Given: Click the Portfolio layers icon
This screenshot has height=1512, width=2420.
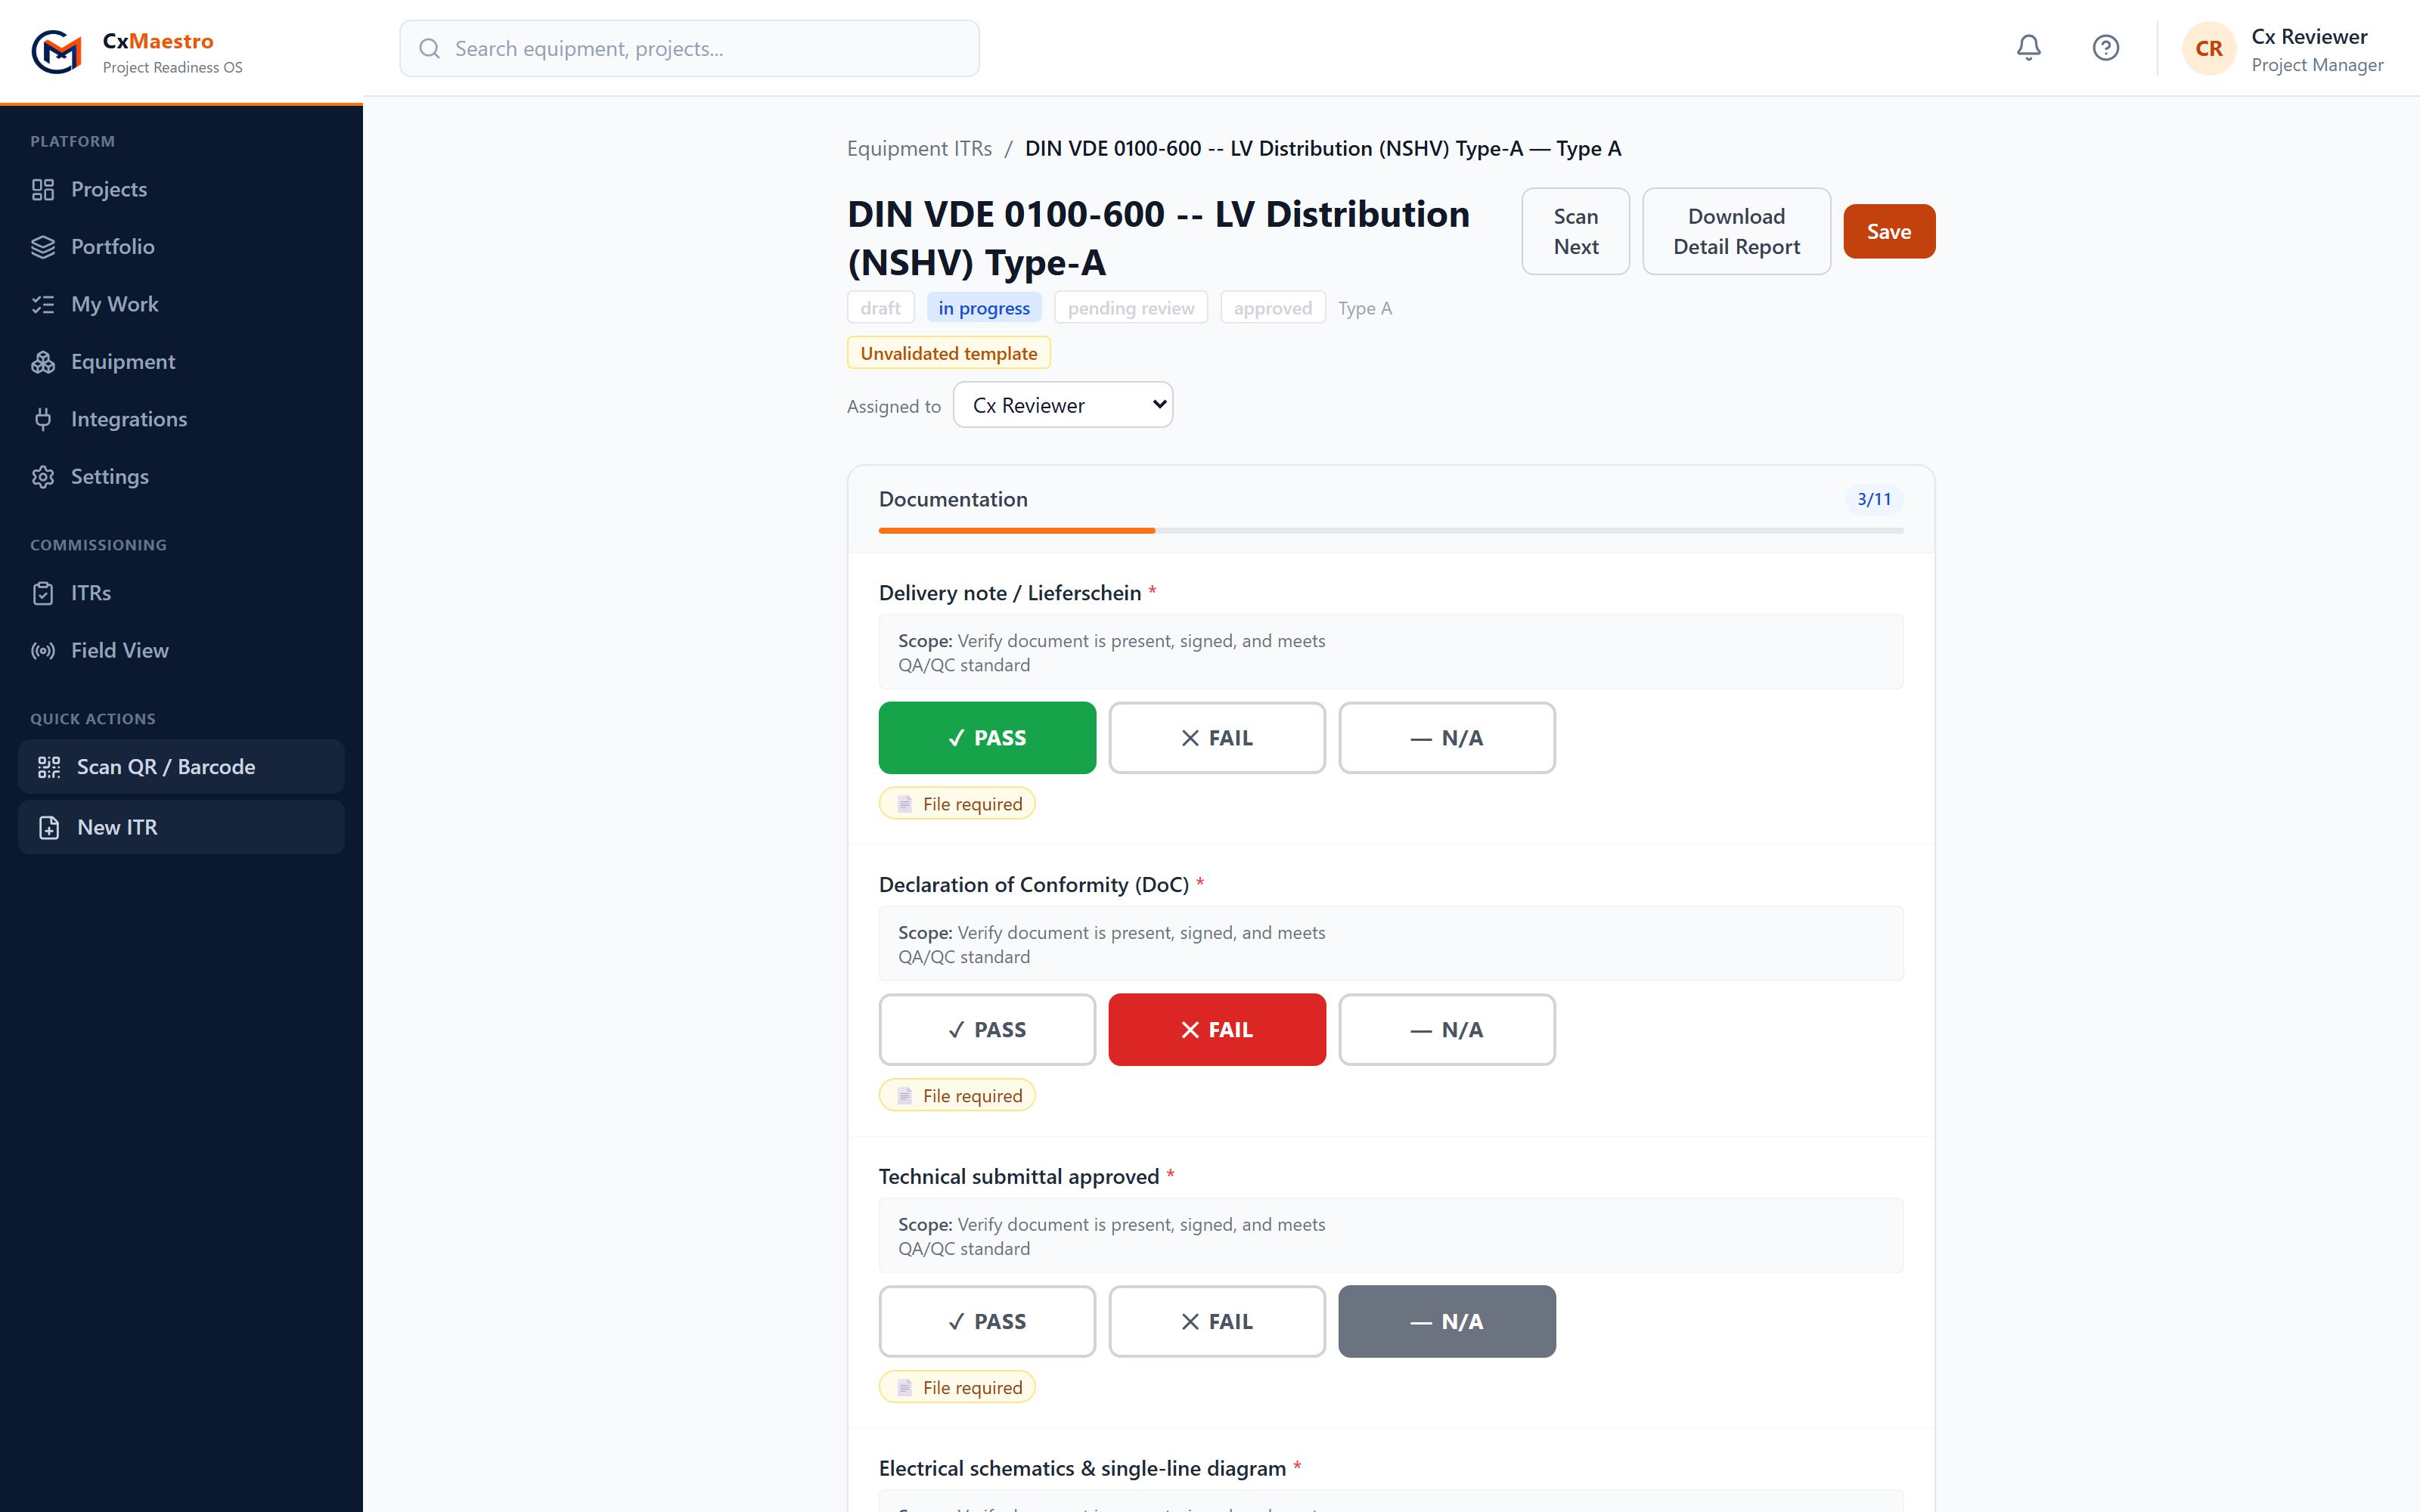Looking at the screenshot, I should [43, 247].
